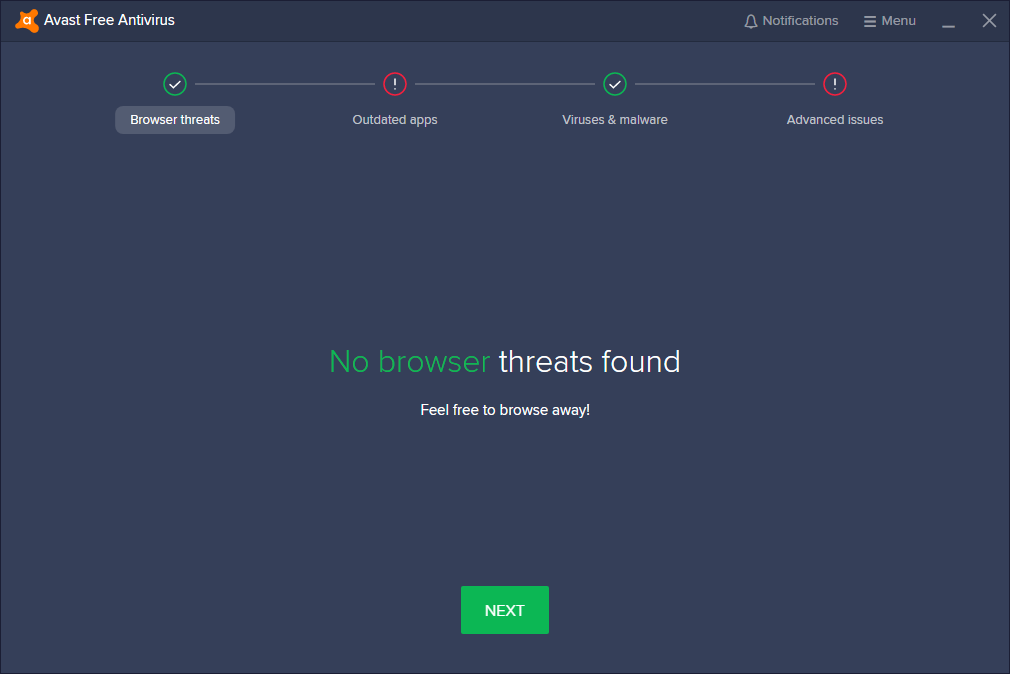Select the Advanced issues step label

tap(835, 120)
